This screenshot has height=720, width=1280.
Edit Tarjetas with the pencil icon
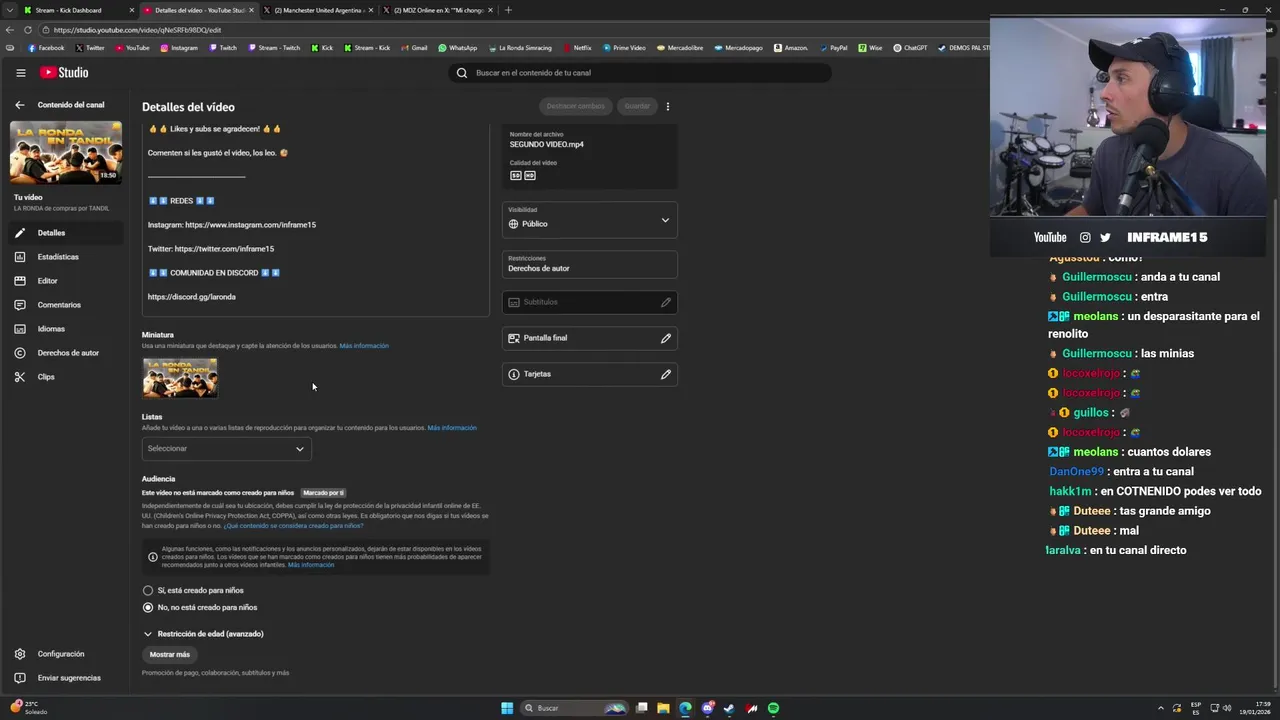pos(665,374)
